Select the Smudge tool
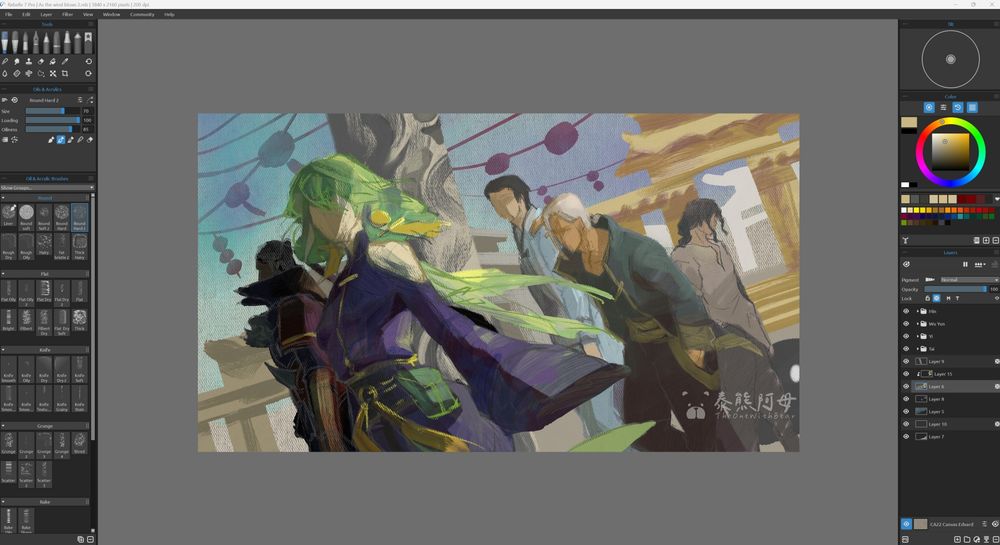Image resolution: width=1000 pixels, height=545 pixels. pyautogui.click(x=17, y=61)
